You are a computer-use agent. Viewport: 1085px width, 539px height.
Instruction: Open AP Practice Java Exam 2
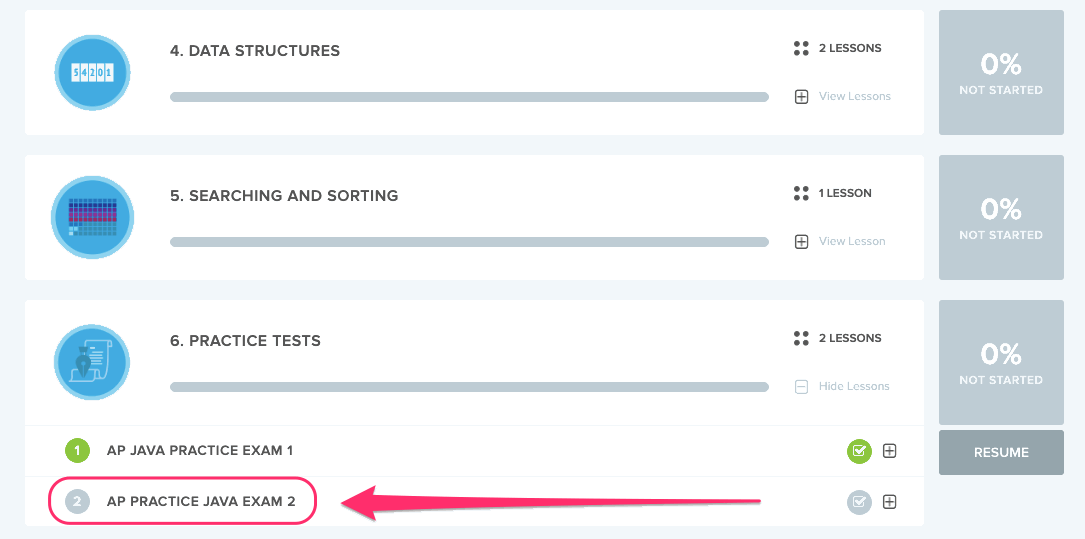pos(201,501)
